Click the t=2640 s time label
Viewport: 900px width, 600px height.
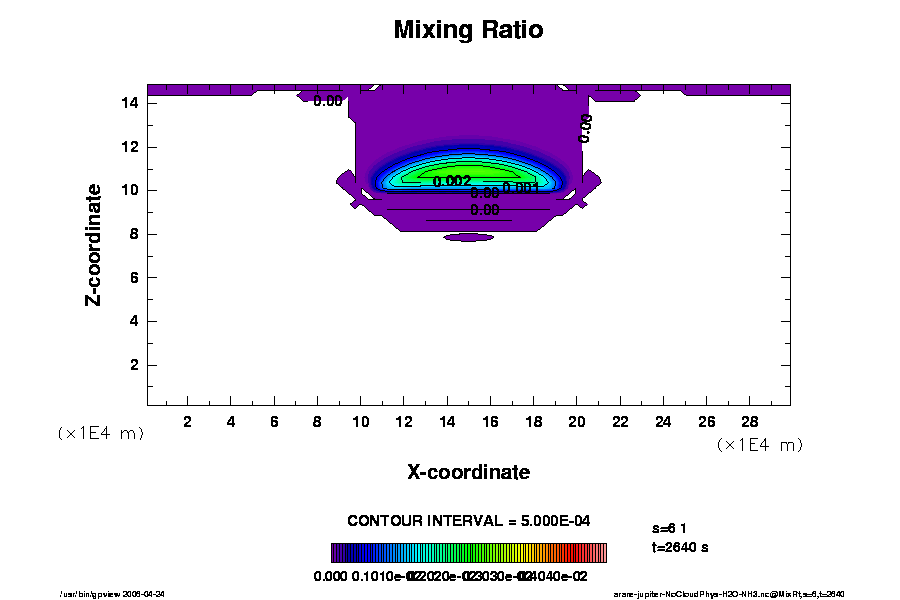(680, 547)
